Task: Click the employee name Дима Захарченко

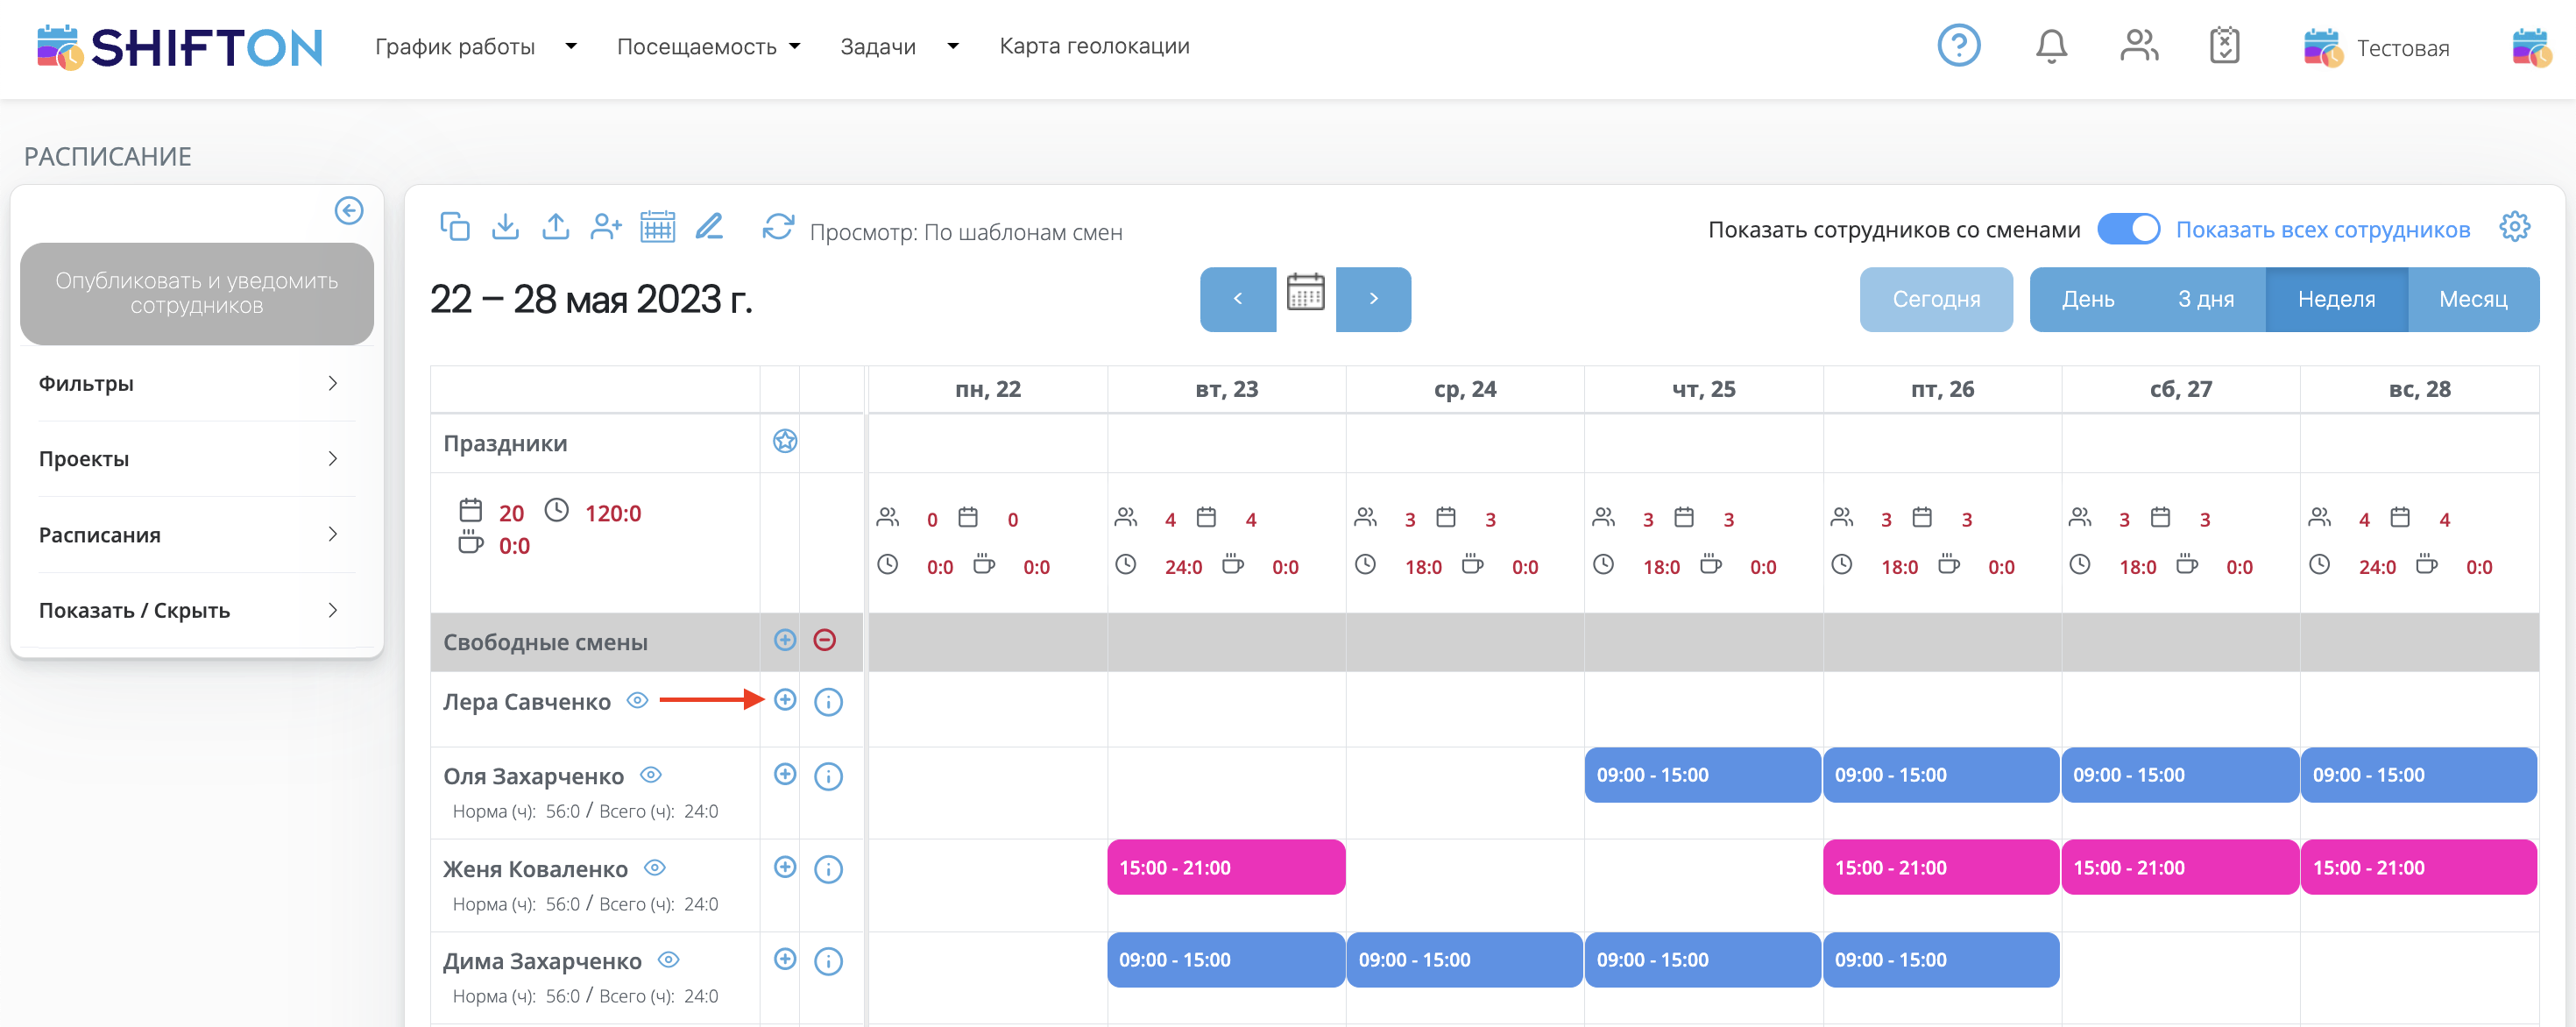Action: pyautogui.click(x=542, y=961)
